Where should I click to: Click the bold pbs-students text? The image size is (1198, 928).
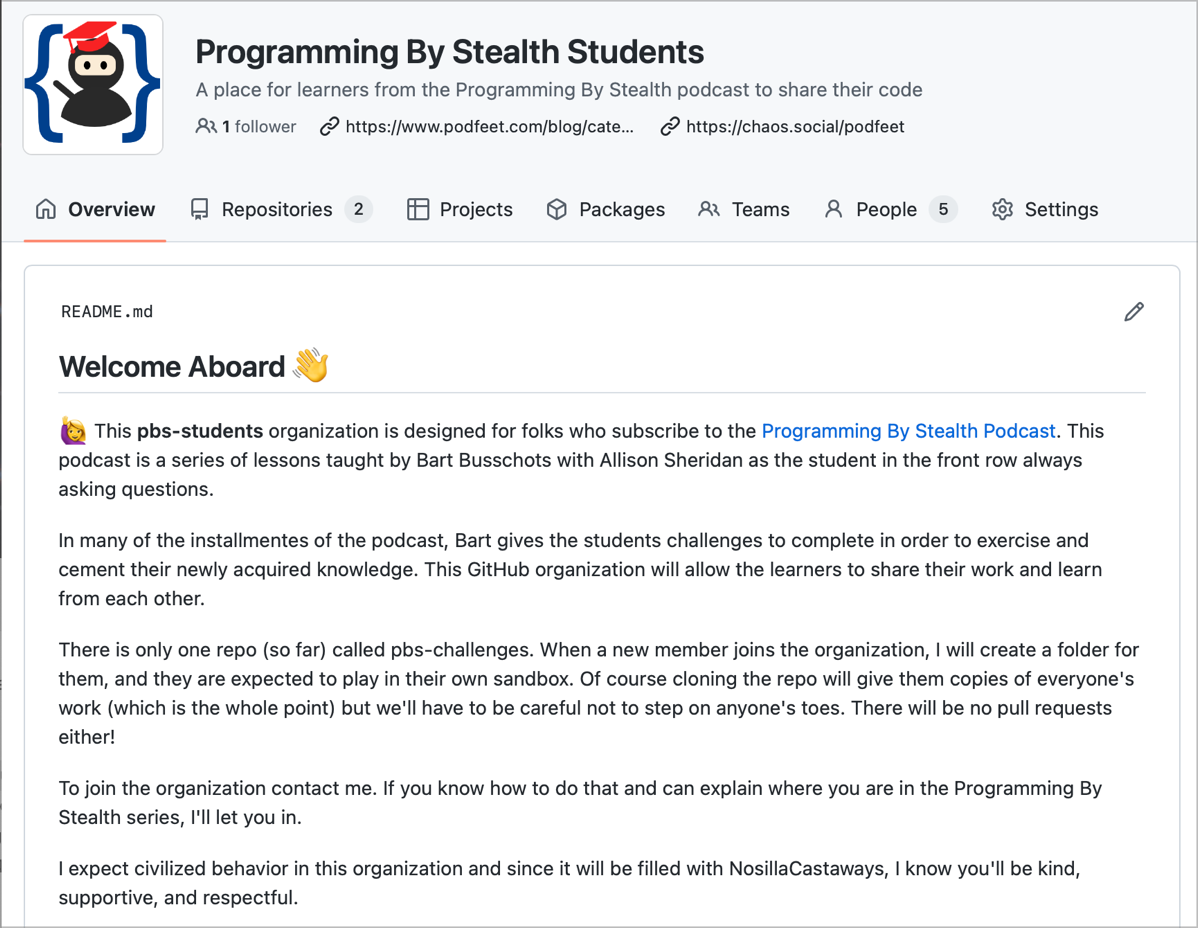coord(200,431)
